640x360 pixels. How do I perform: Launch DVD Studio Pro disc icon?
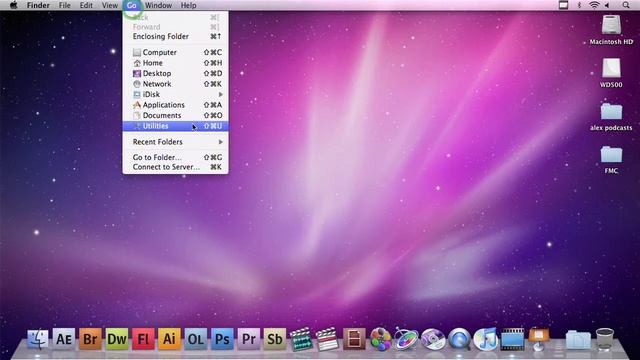tap(433, 339)
